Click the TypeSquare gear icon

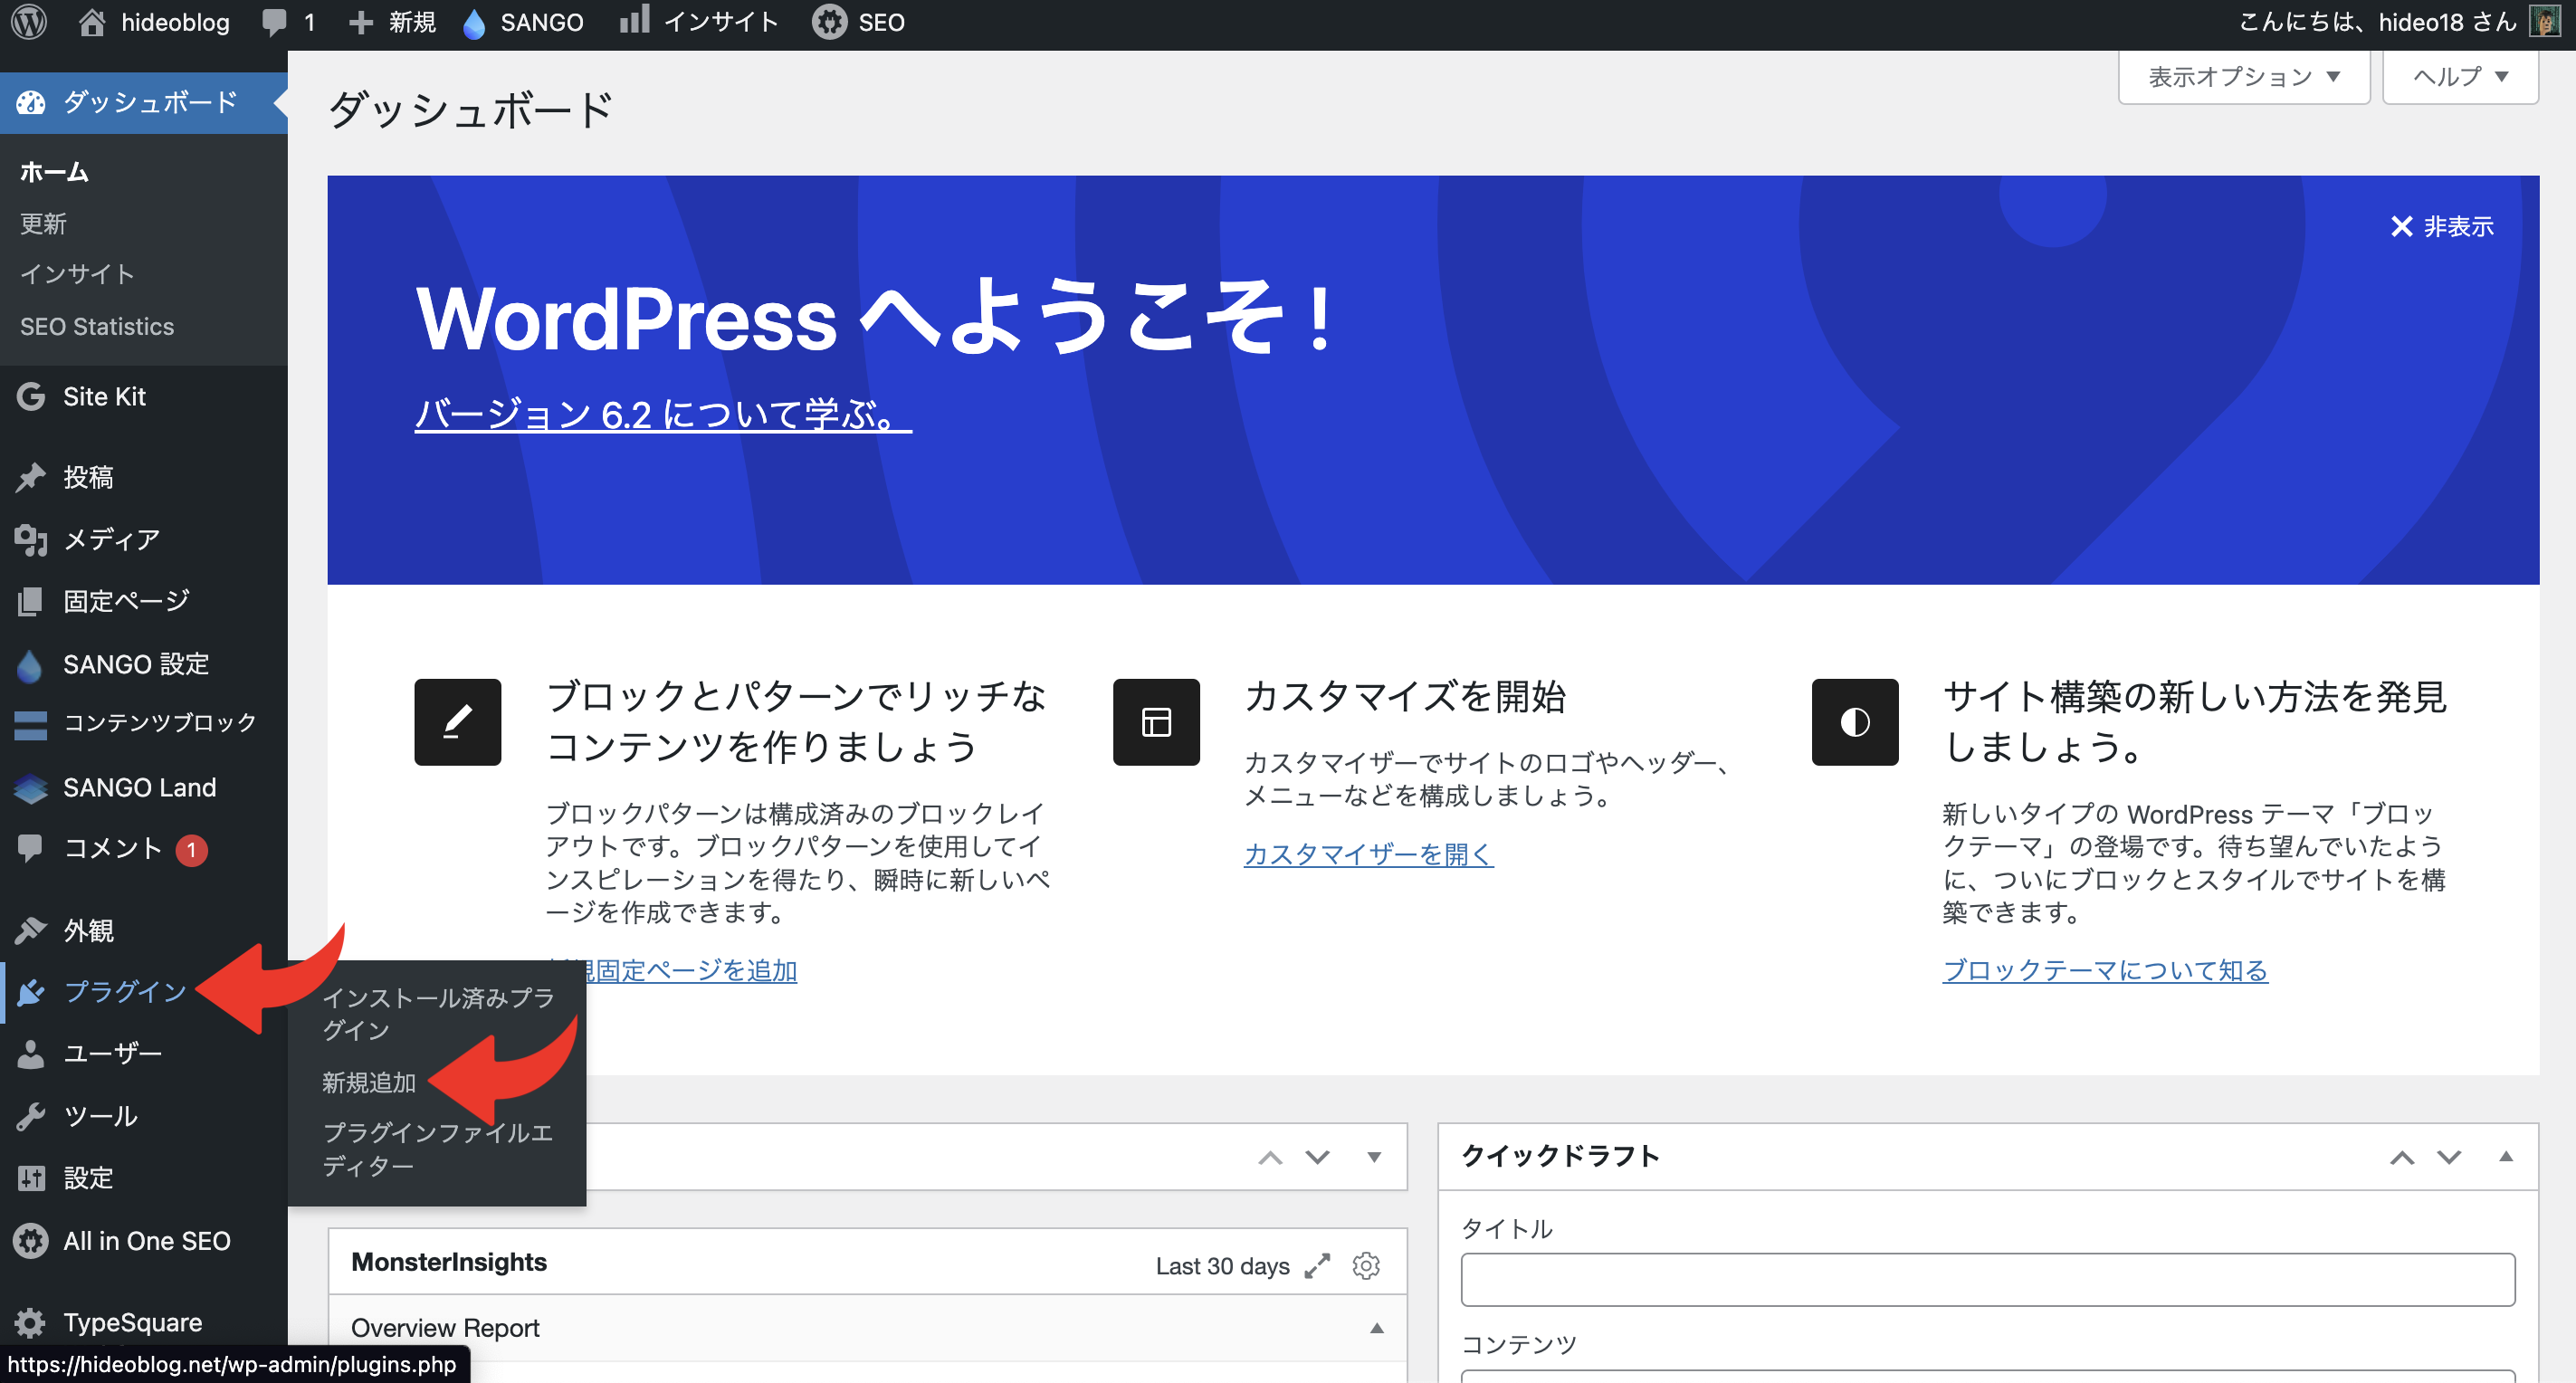[31, 1323]
